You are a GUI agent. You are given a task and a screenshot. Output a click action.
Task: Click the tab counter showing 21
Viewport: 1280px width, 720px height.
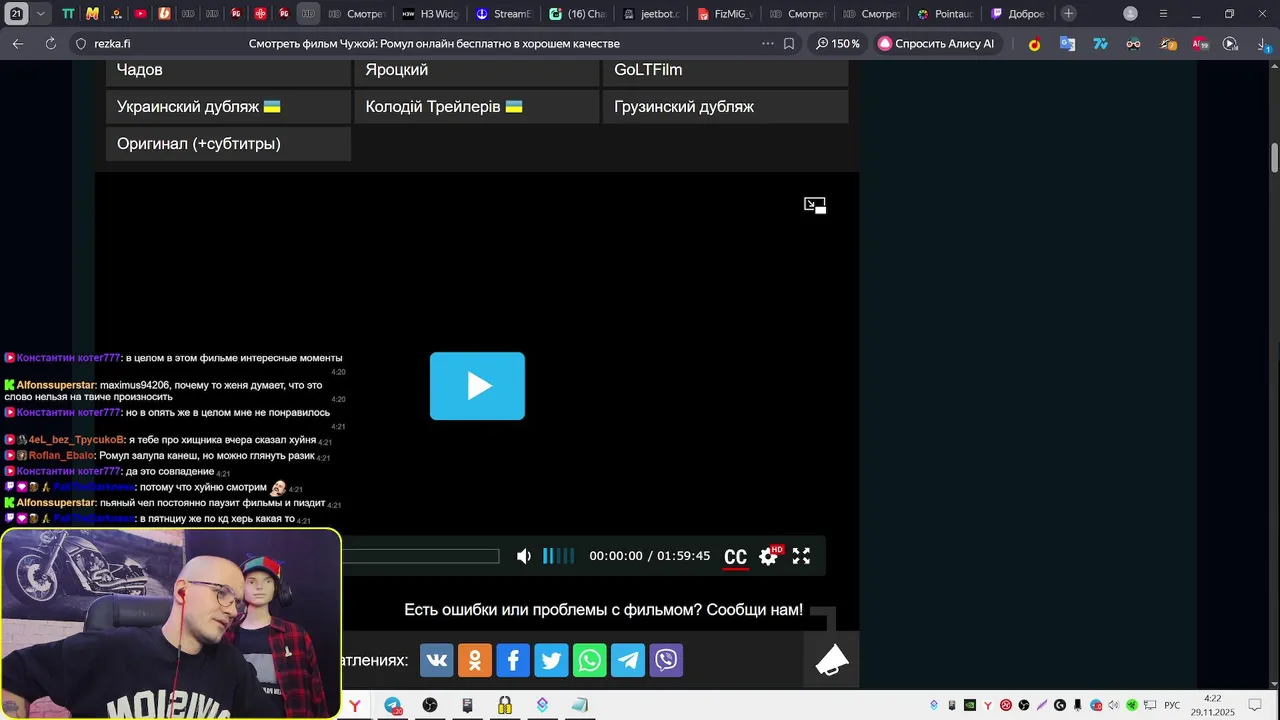coord(16,14)
